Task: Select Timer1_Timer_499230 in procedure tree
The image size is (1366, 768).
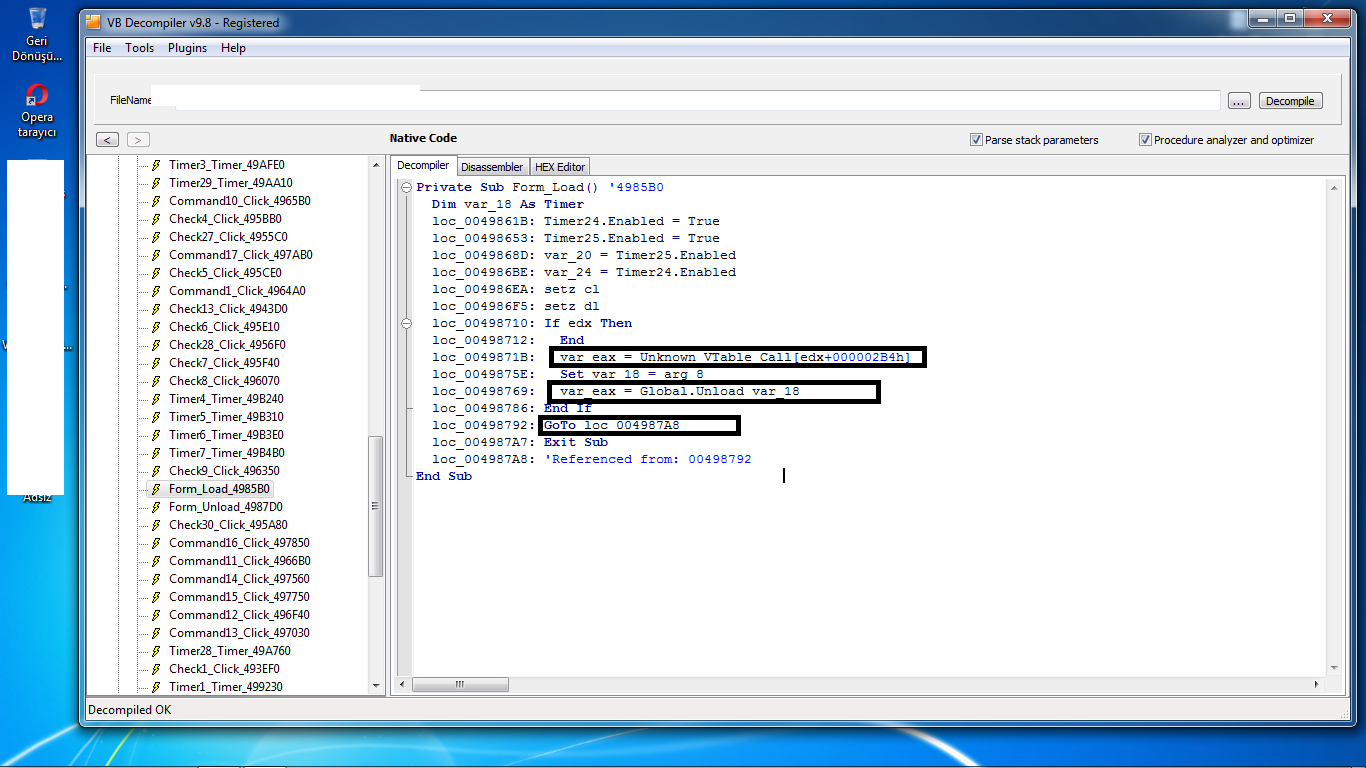Action: [226, 687]
